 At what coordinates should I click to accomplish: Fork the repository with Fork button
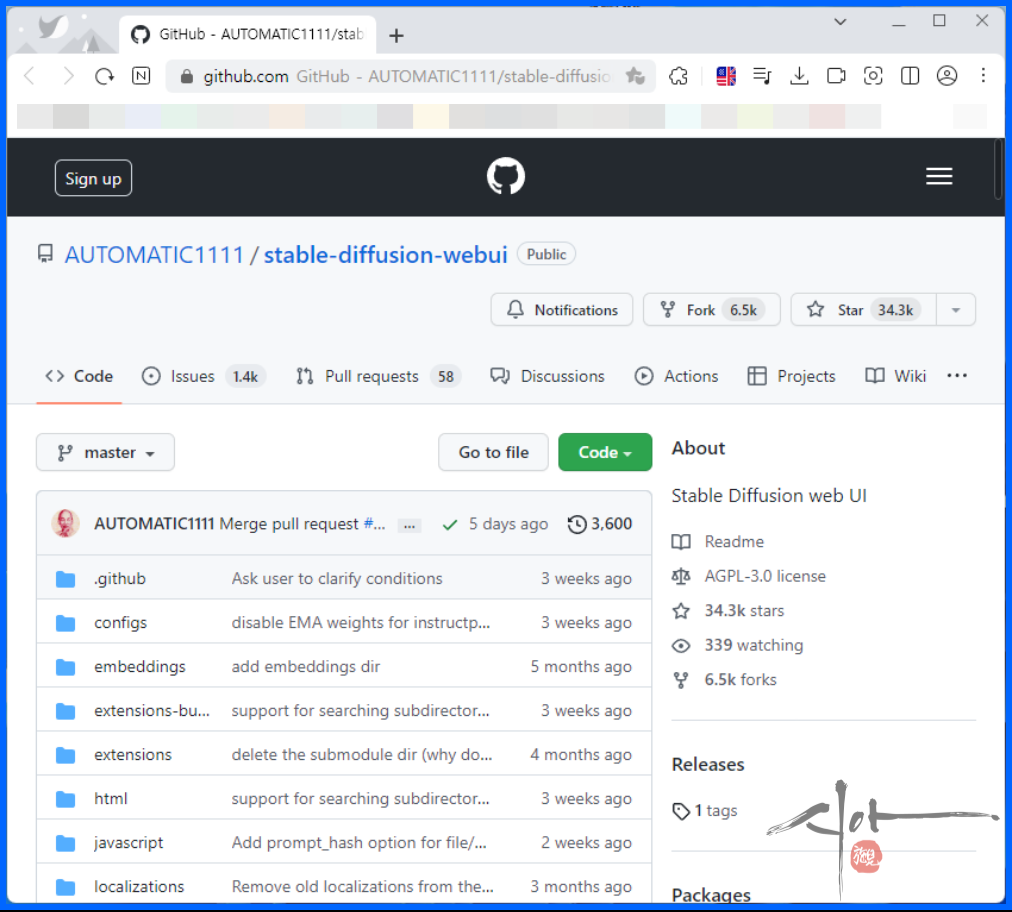711,310
